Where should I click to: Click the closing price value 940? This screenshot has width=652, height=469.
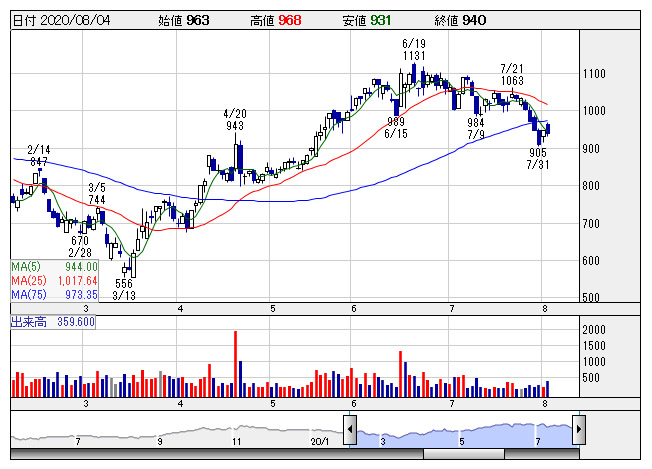(x=474, y=20)
